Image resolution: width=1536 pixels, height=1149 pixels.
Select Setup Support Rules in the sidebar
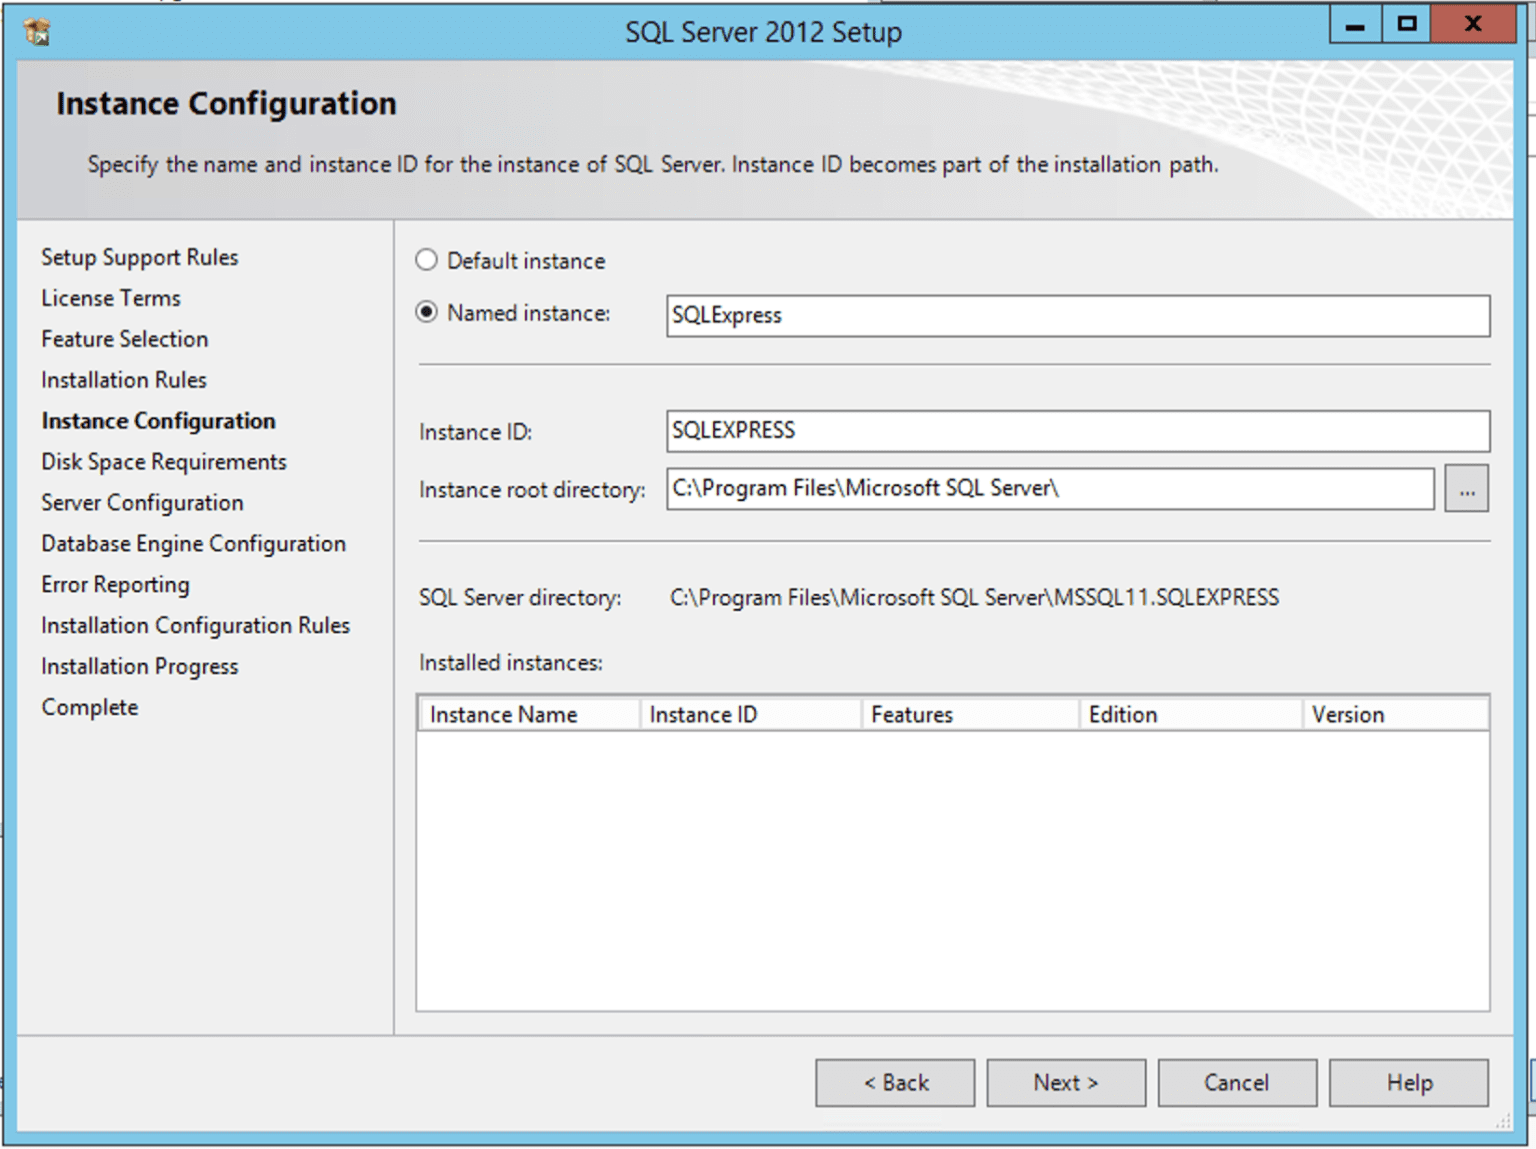(x=139, y=257)
